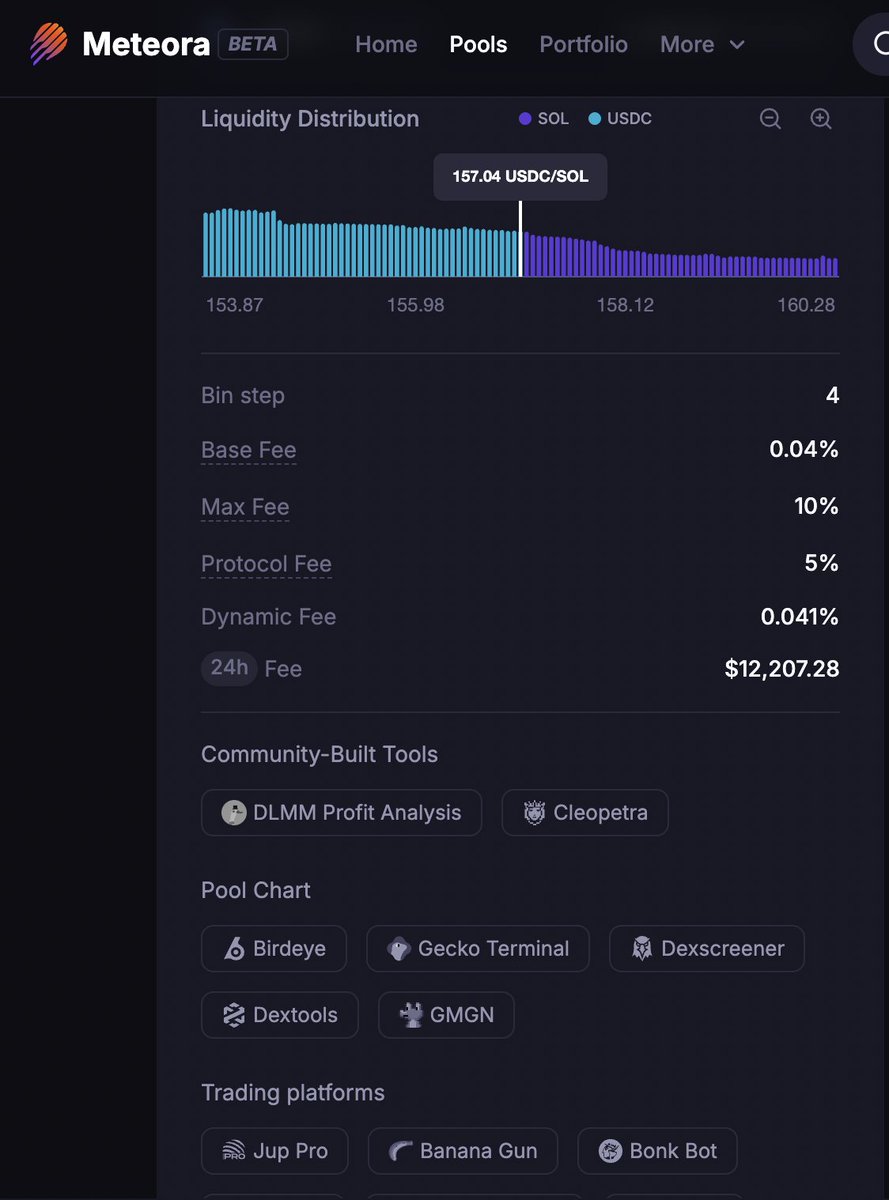This screenshot has height=1200, width=889.
Task: Click the Jup Pro logo icon
Action: click(x=234, y=1151)
